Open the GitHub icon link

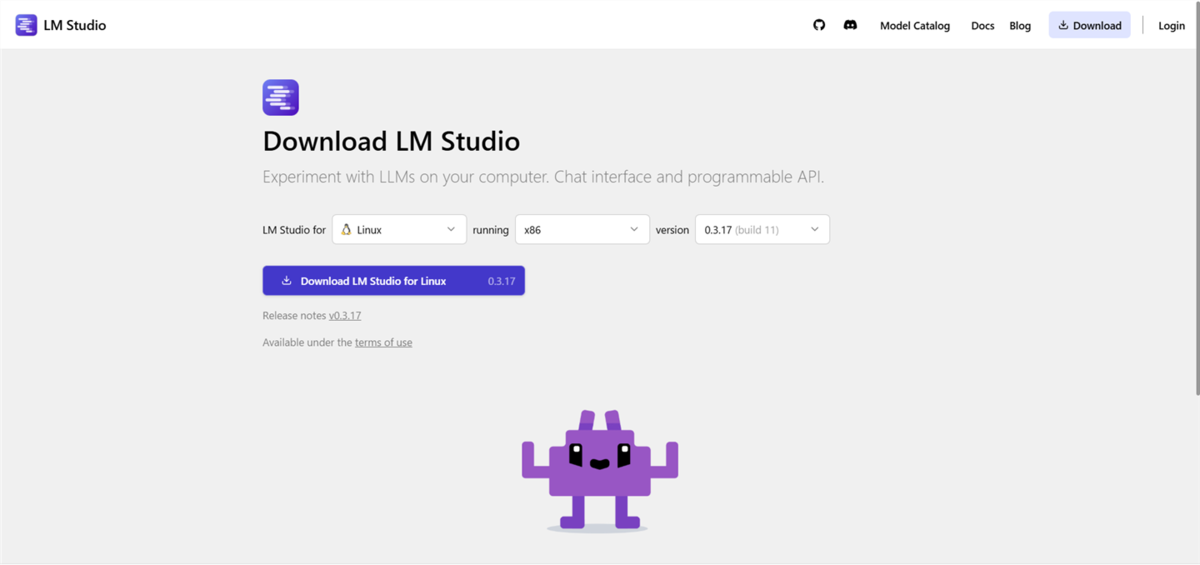(819, 25)
